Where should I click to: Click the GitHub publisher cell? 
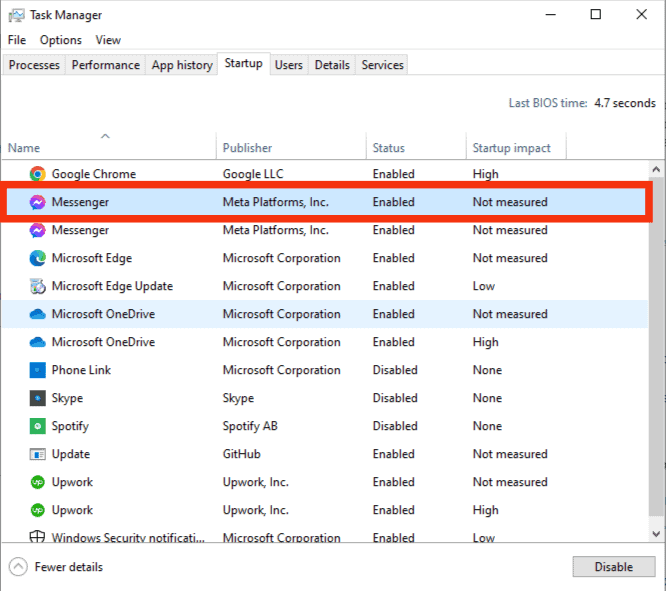tap(241, 454)
